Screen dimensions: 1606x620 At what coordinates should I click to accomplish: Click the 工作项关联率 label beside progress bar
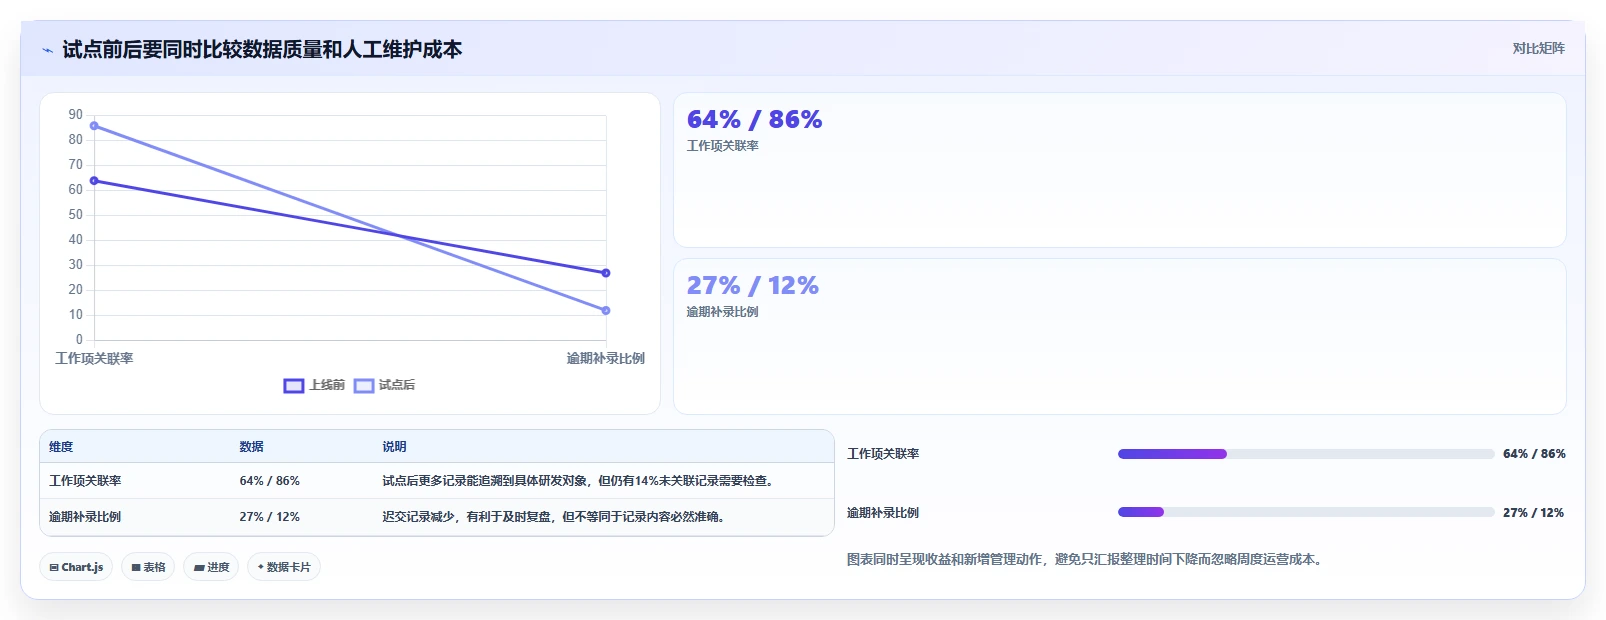pyautogui.click(x=883, y=454)
